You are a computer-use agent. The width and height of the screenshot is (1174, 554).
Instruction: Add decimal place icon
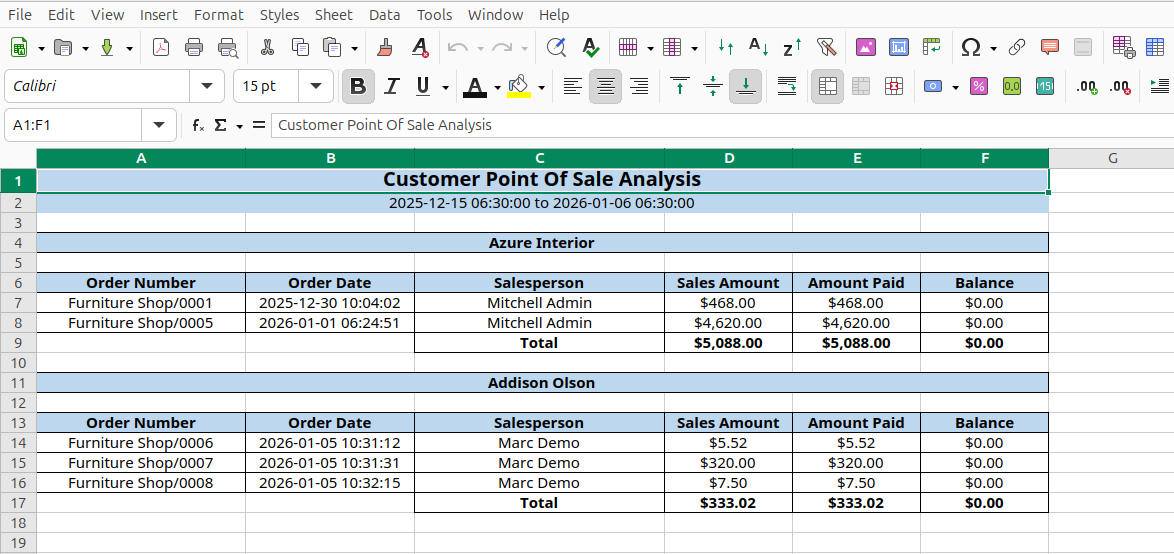click(x=1086, y=87)
